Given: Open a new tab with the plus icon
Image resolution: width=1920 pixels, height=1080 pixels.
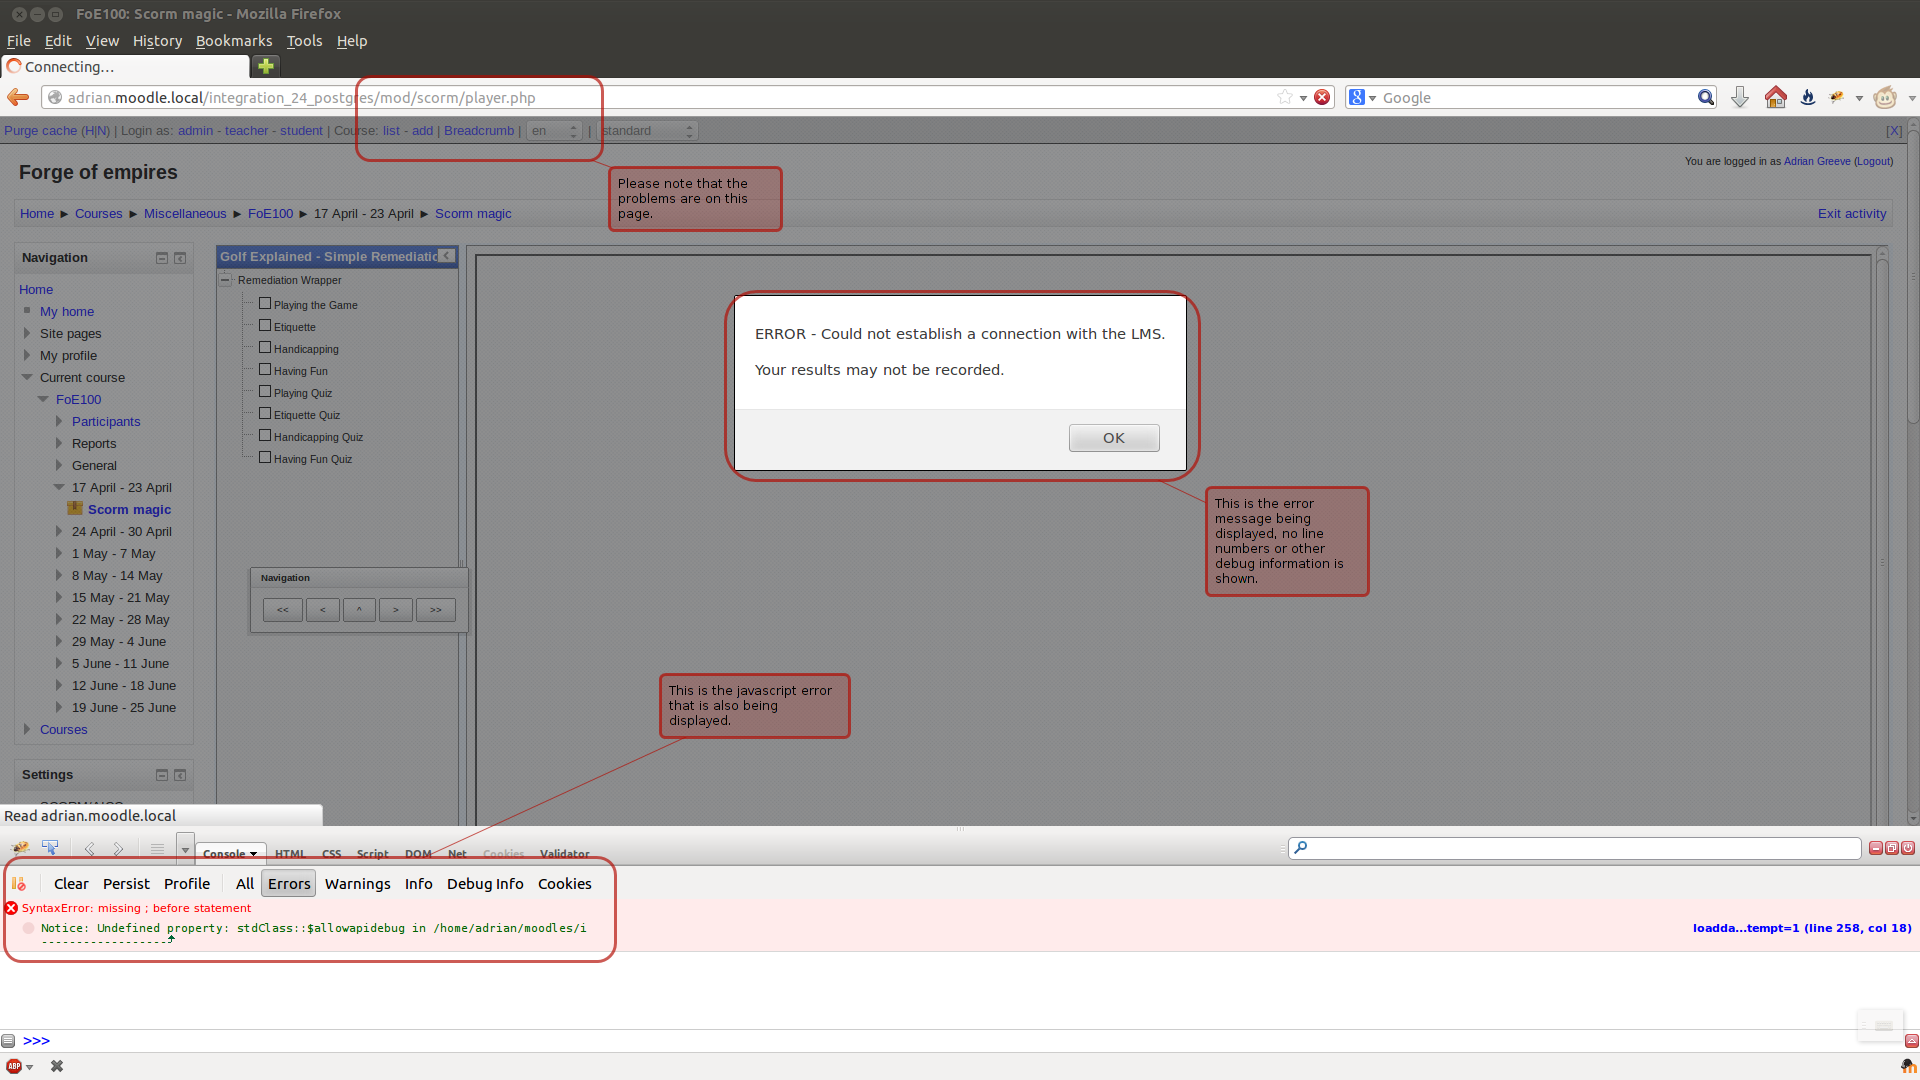Looking at the screenshot, I should [266, 66].
